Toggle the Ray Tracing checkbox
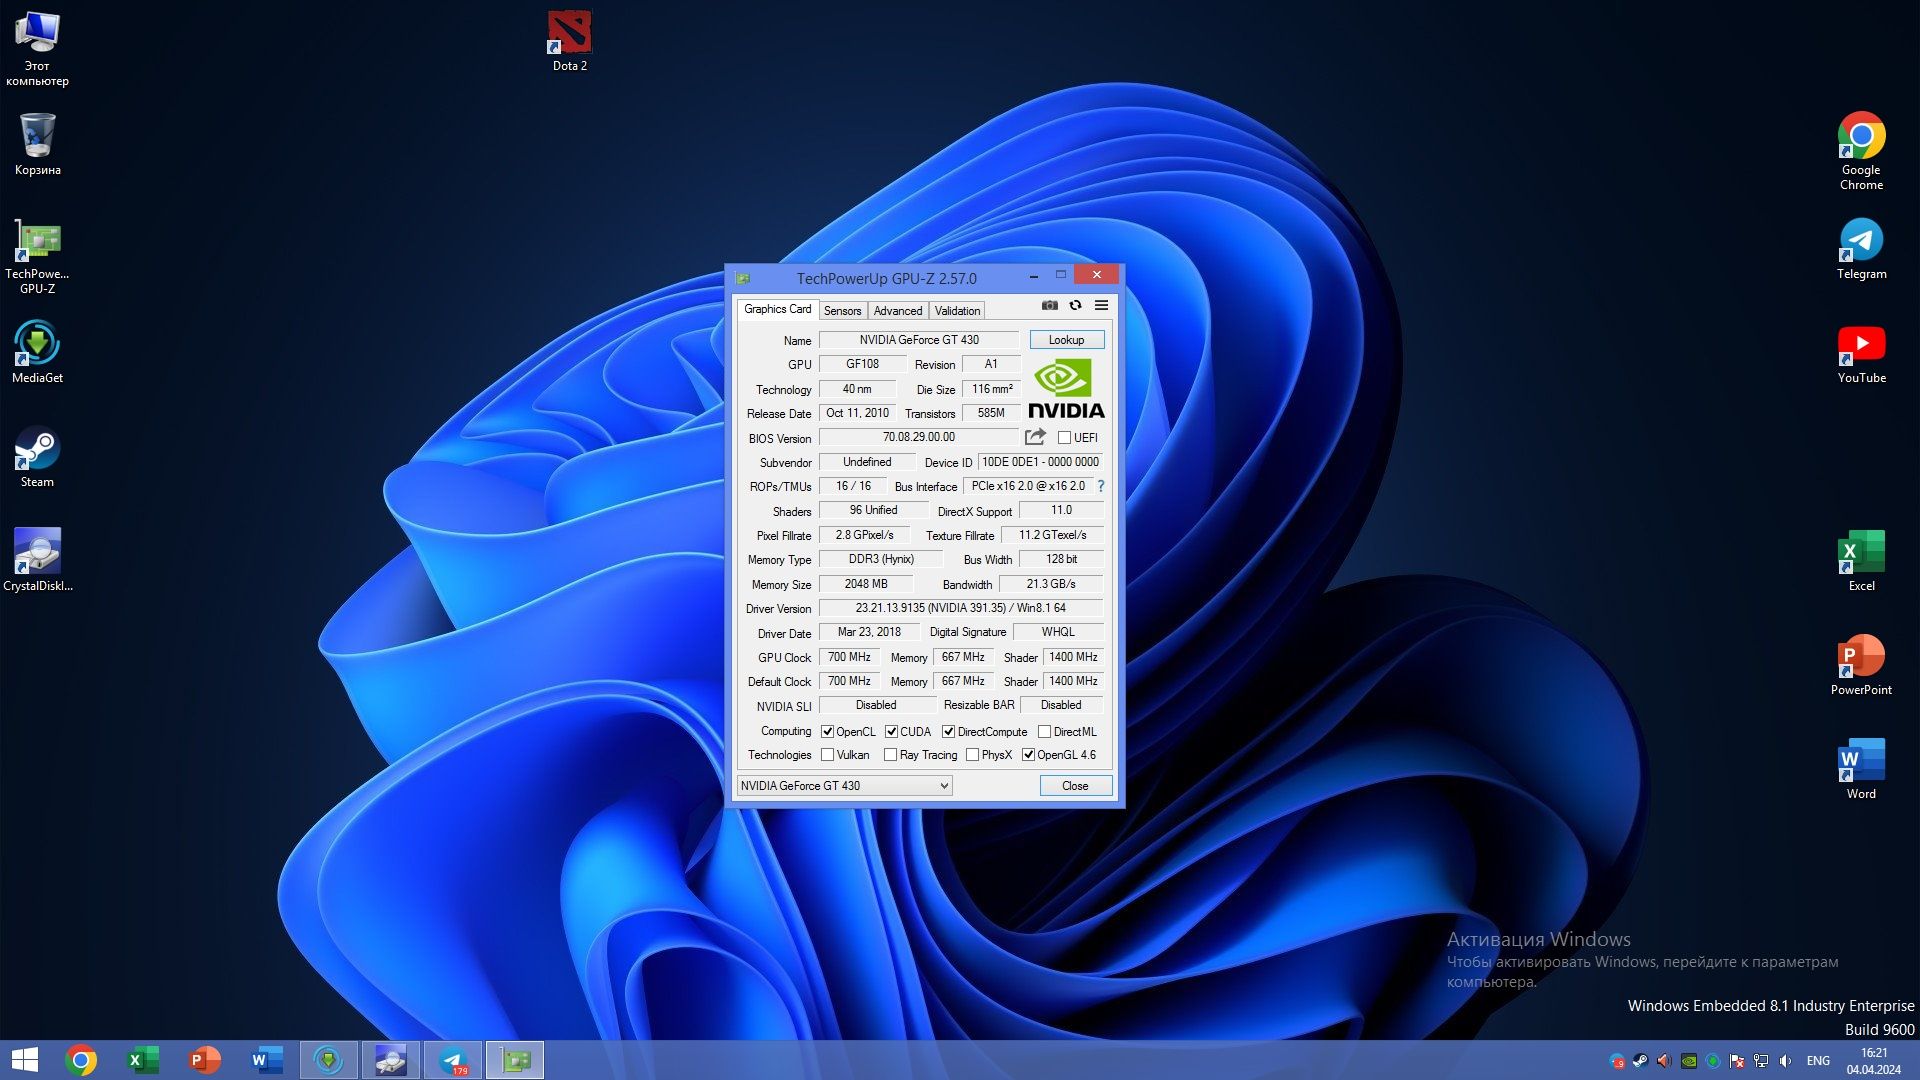This screenshot has width=1920, height=1080. click(890, 754)
